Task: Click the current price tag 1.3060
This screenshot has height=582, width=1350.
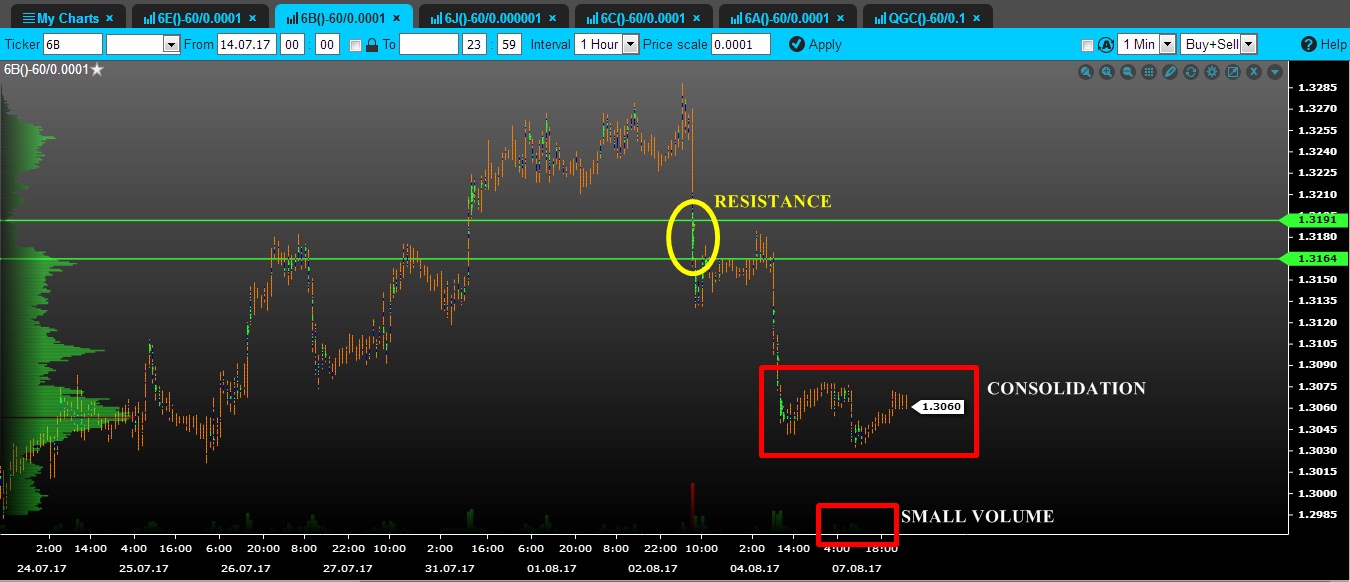Action: (940, 407)
